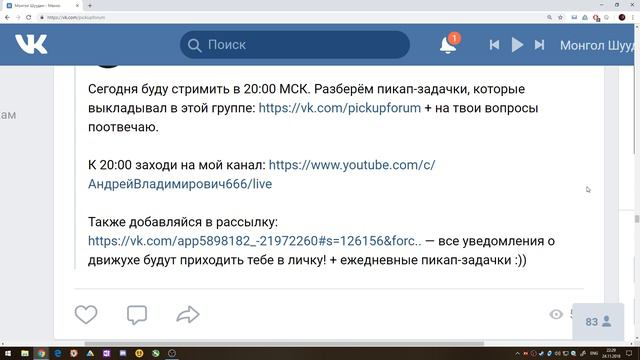This screenshot has height=360, width=640.
Task: Play audio in VK header player
Action: 517,44
